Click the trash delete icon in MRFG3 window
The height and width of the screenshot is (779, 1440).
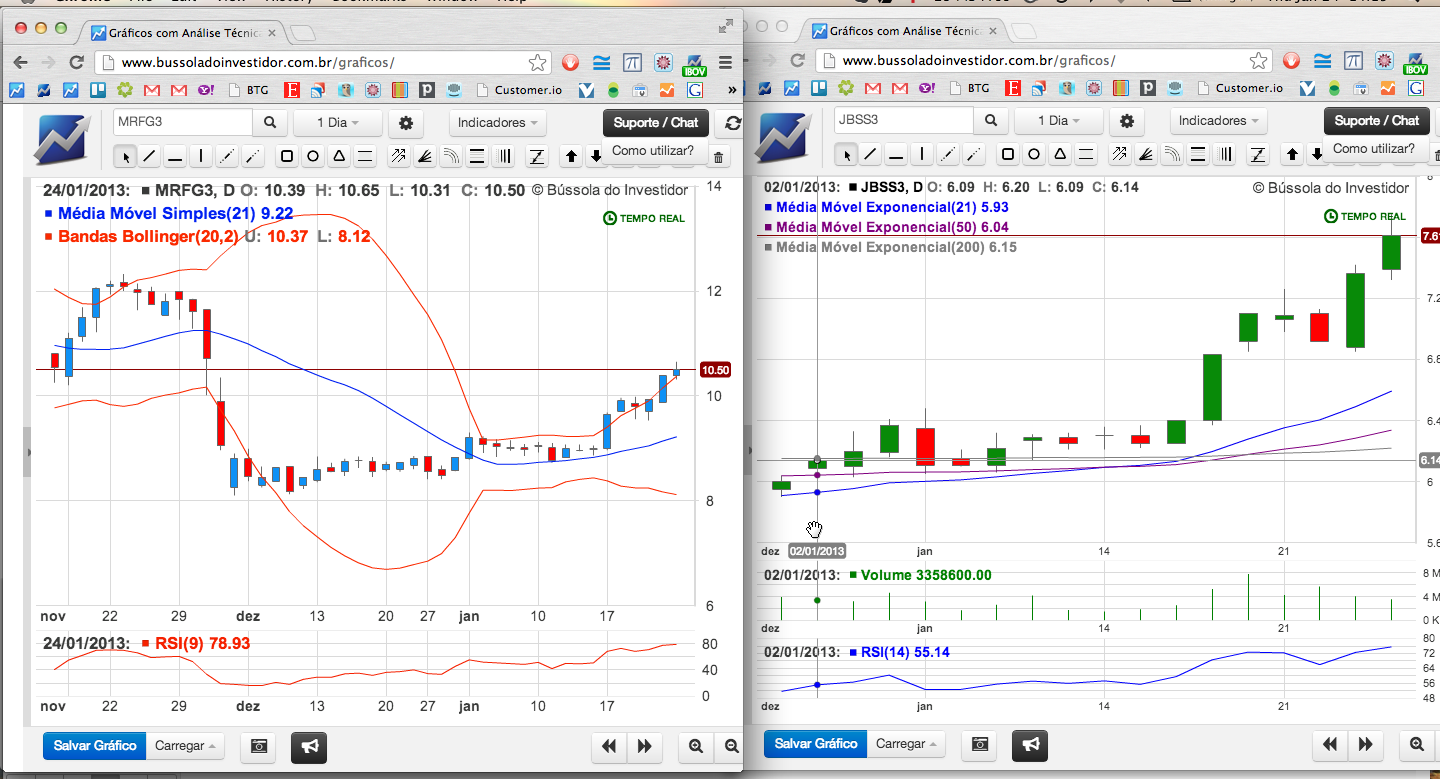[x=720, y=156]
